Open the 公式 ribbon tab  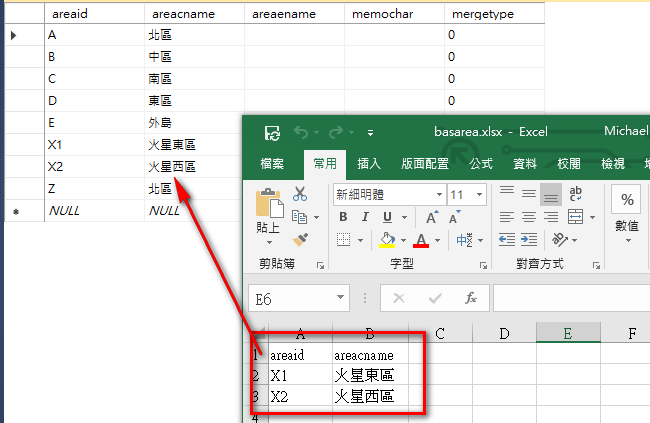point(481,164)
